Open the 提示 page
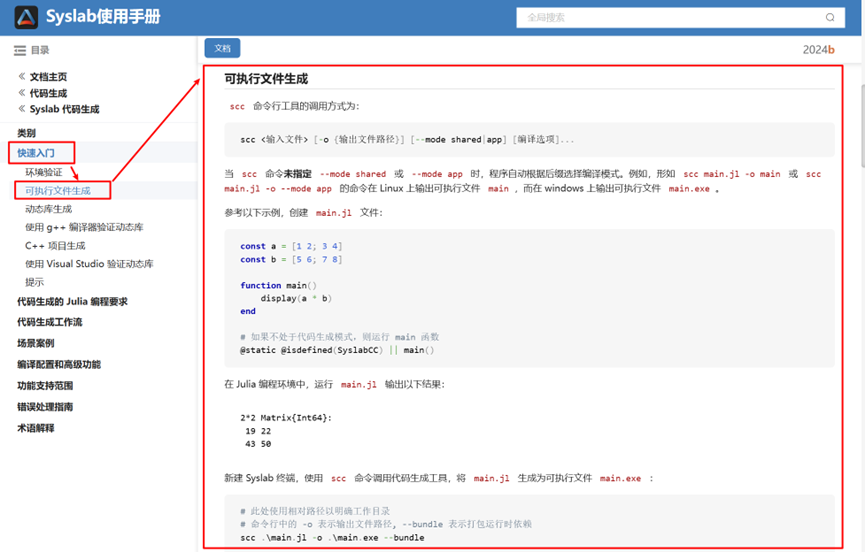The width and height of the screenshot is (865, 552). pos(34,282)
